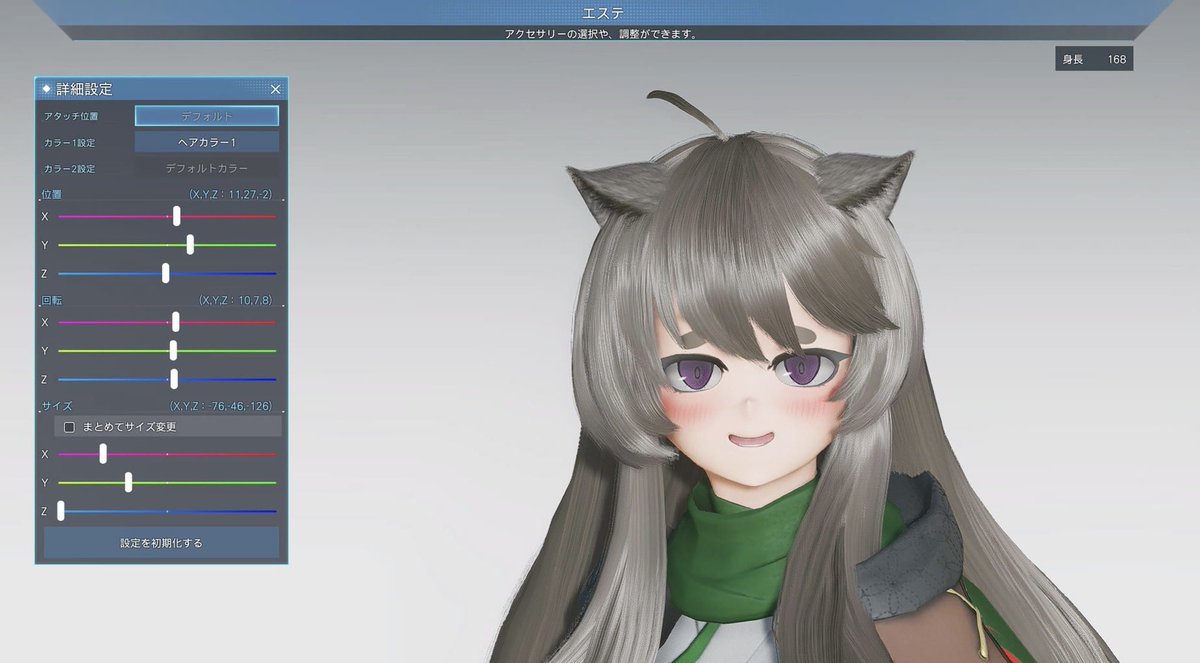Click the カラー2設定 label
Image resolution: width=1200 pixels, height=663 pixels.
point(69,169)
